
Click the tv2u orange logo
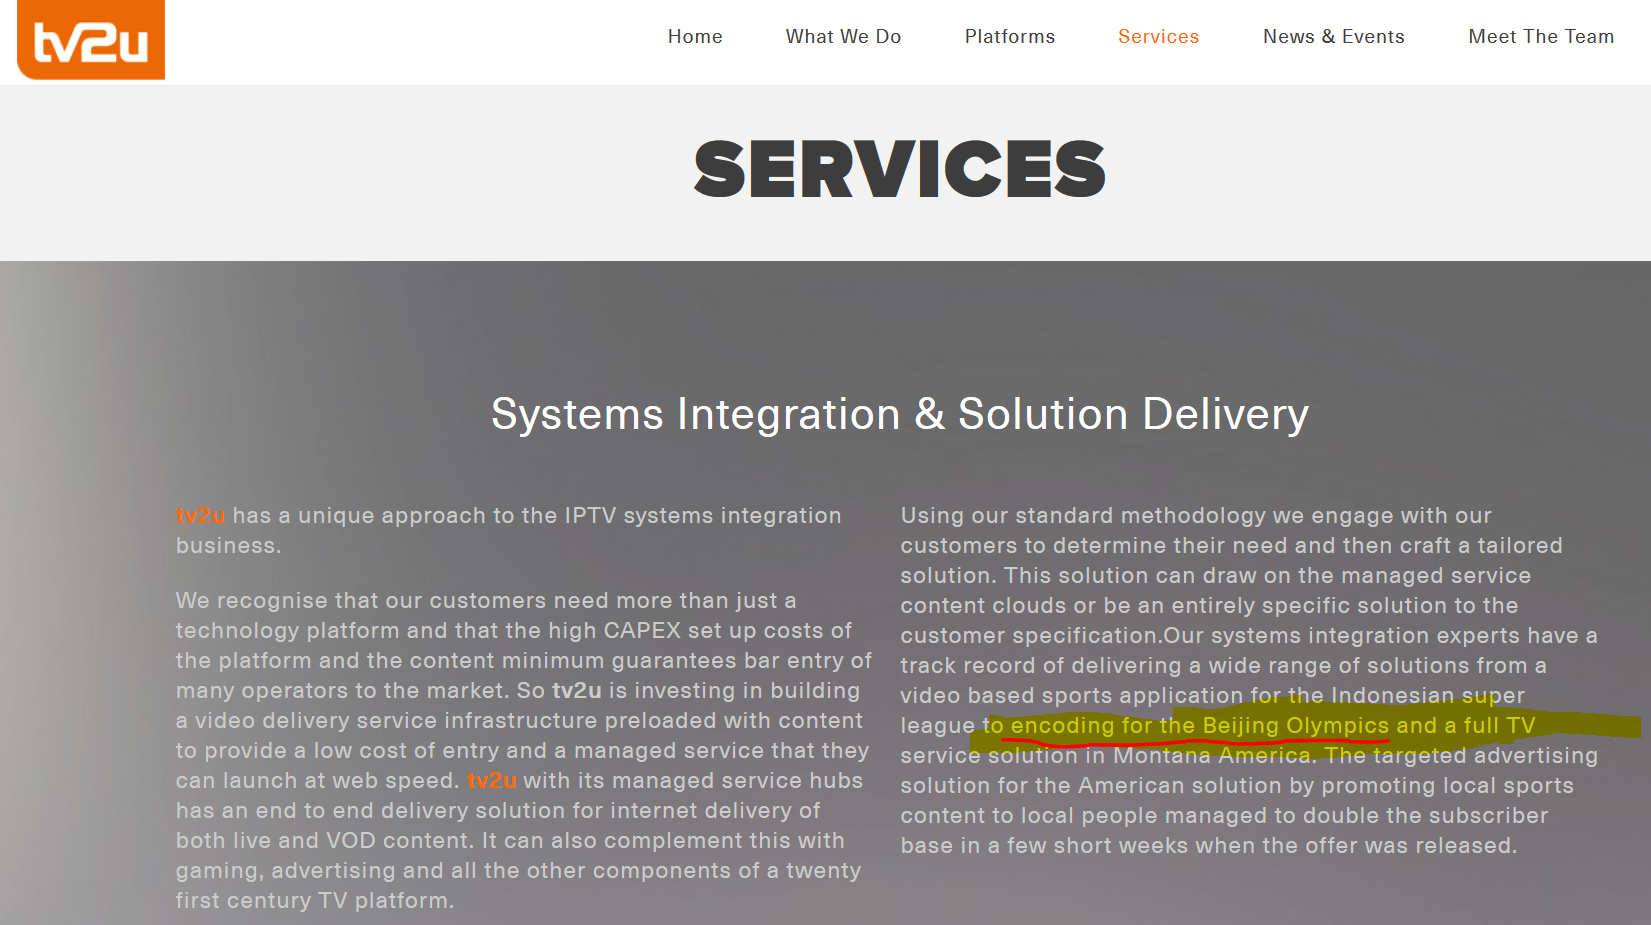[91, 39]
